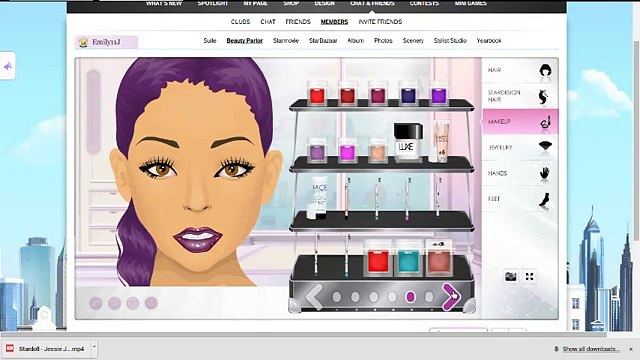Open the Feet category
Image resolution: width=640 pixels, height=360 pixels.
click(x=520, y=199)
